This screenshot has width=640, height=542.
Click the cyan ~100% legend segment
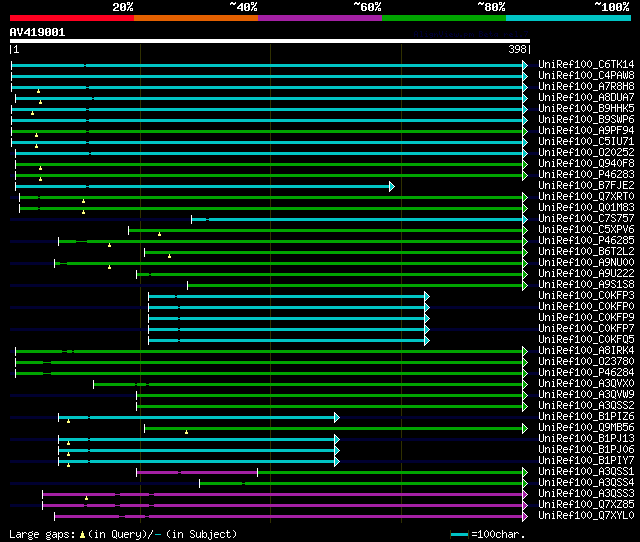568,18
